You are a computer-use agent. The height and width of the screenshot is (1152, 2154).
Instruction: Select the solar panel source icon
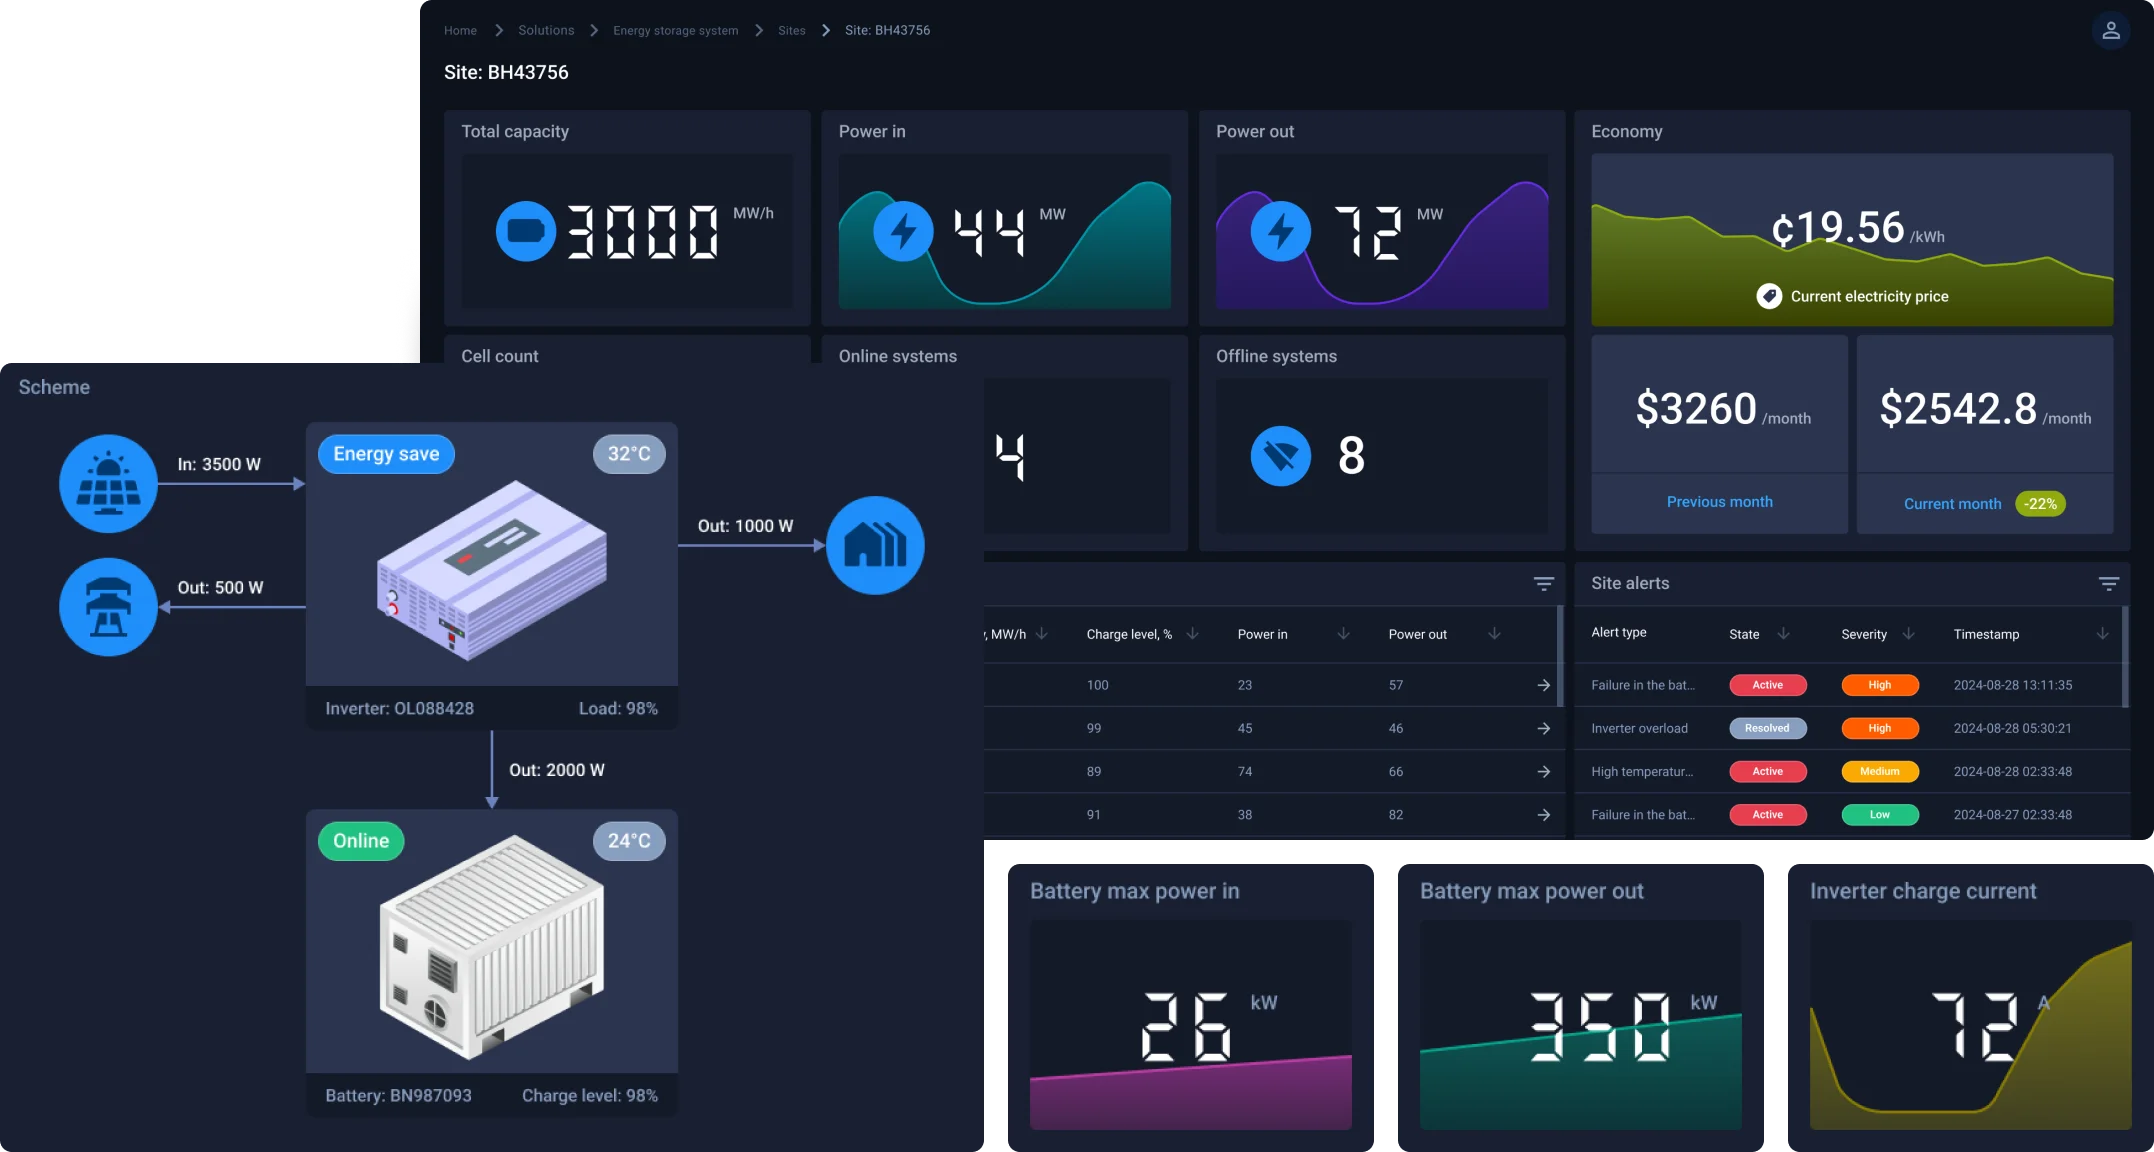109,484
